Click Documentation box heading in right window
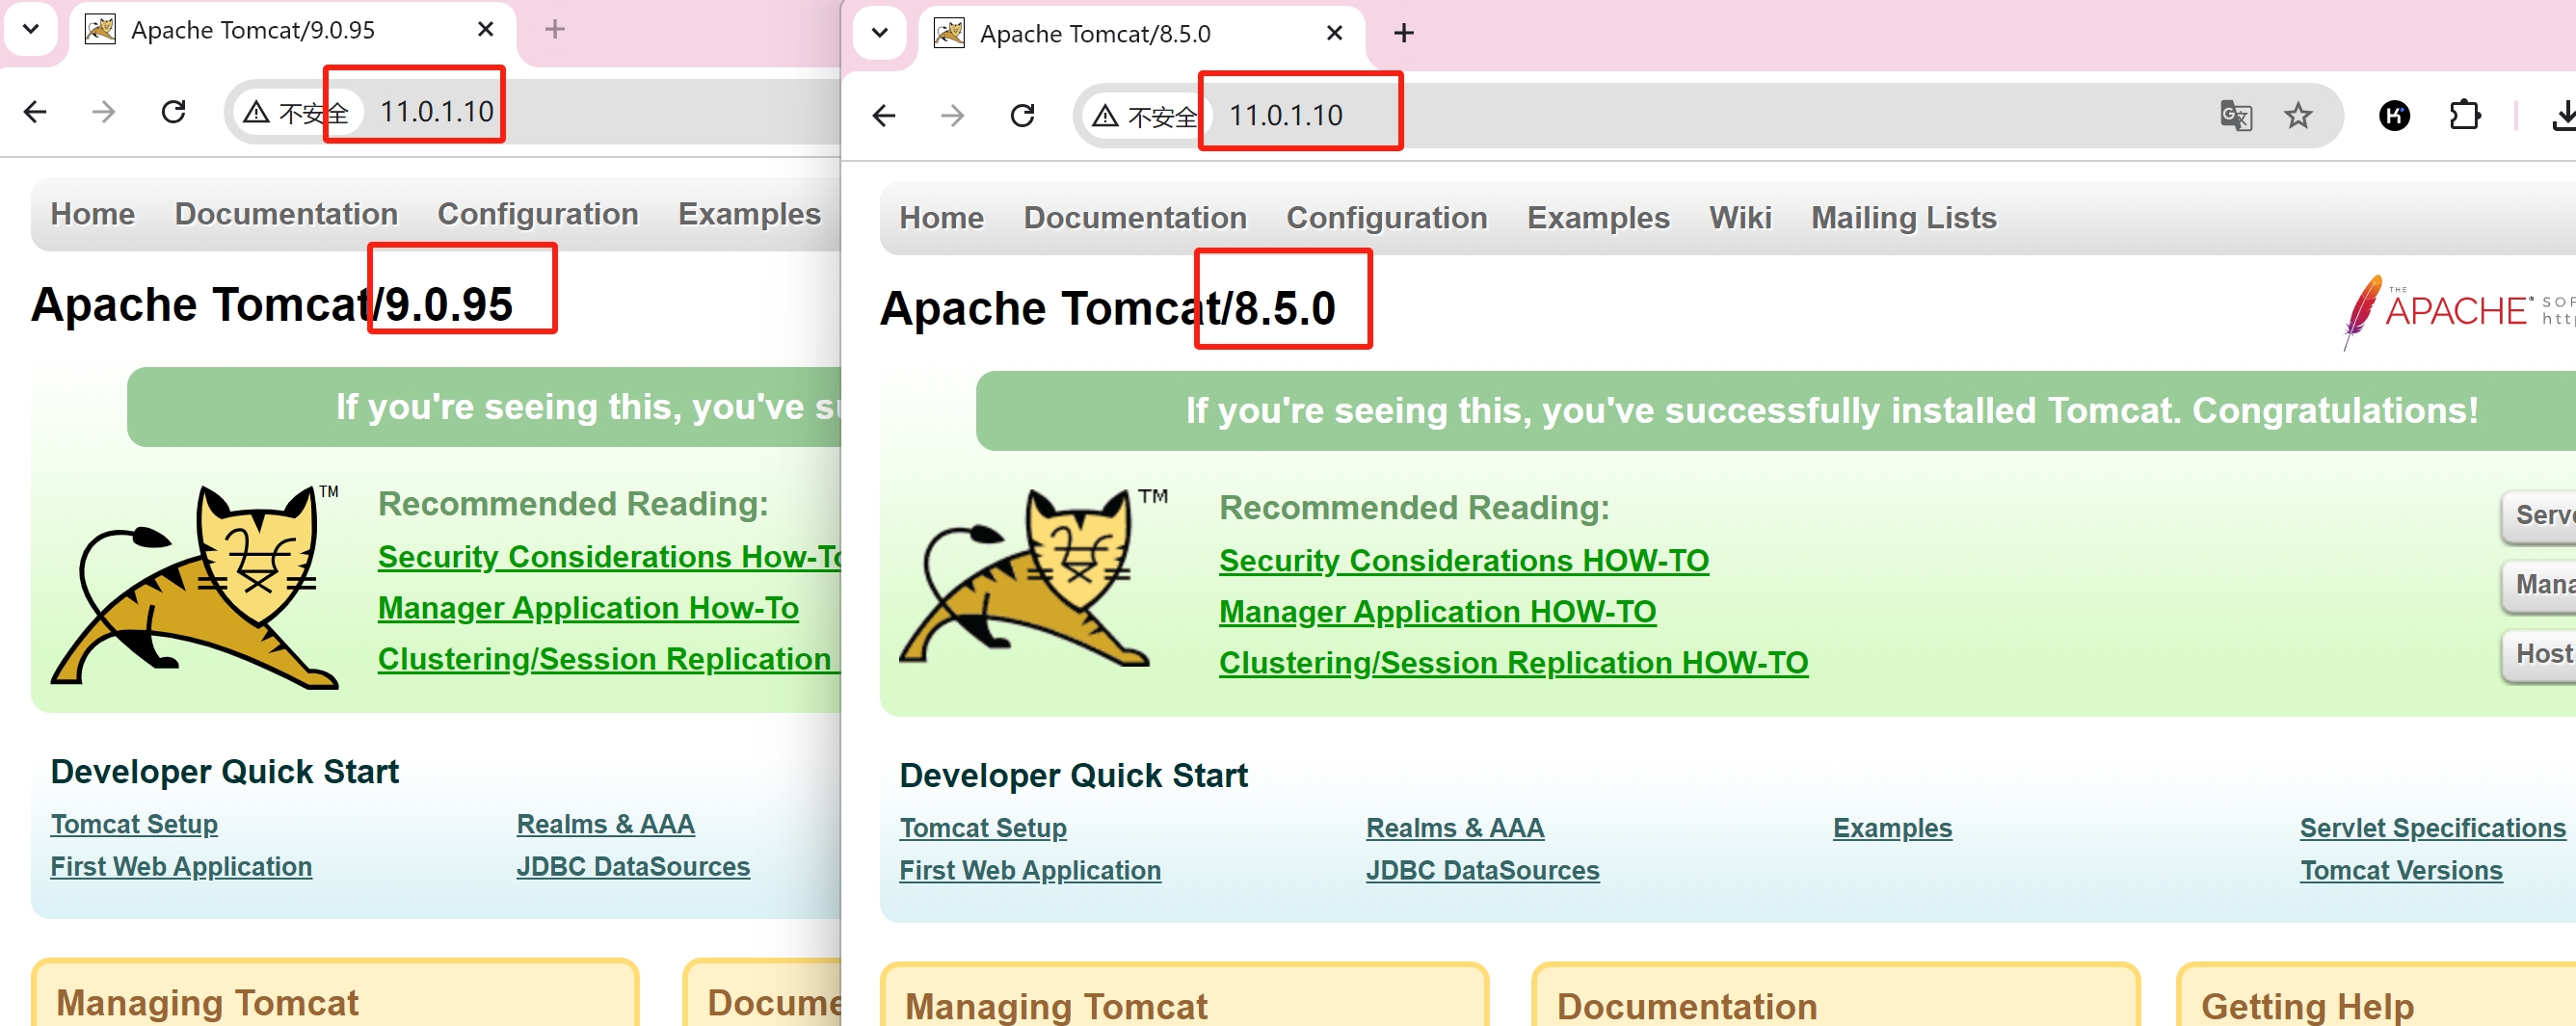2576x1026 pixels. click(x=1687, y=1006)
